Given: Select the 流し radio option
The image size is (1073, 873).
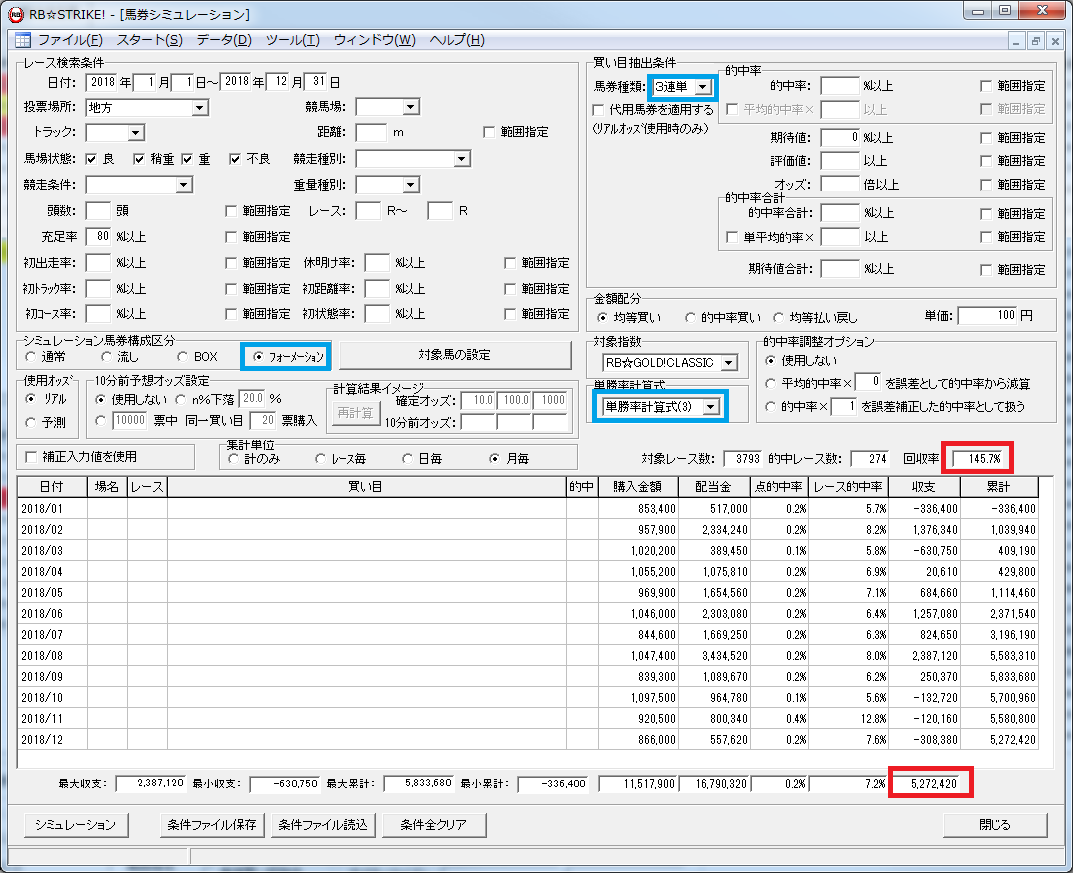Looking at the screenshot, I should (106, 356).
